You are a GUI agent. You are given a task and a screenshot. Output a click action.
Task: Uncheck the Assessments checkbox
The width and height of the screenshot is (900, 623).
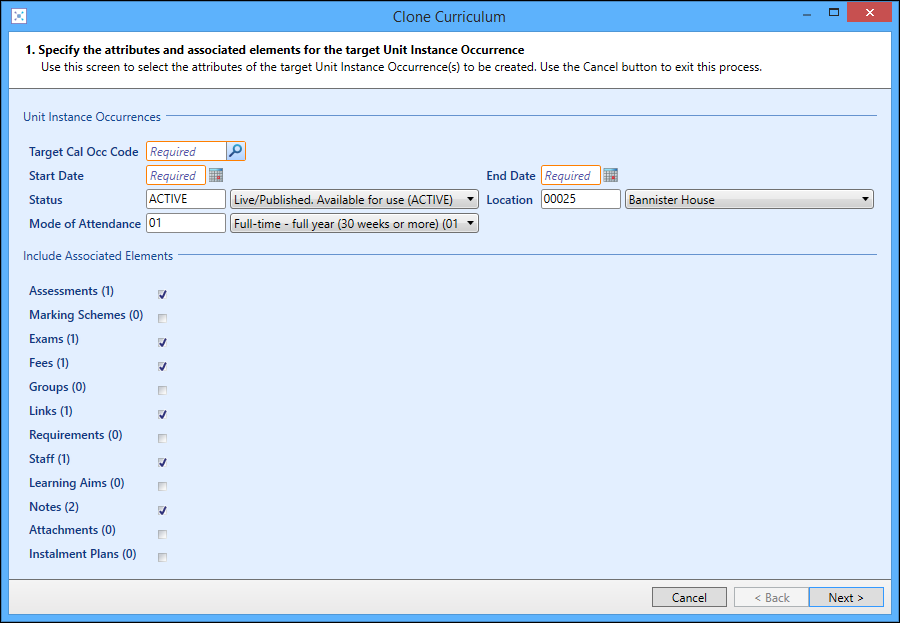[162, 294]
